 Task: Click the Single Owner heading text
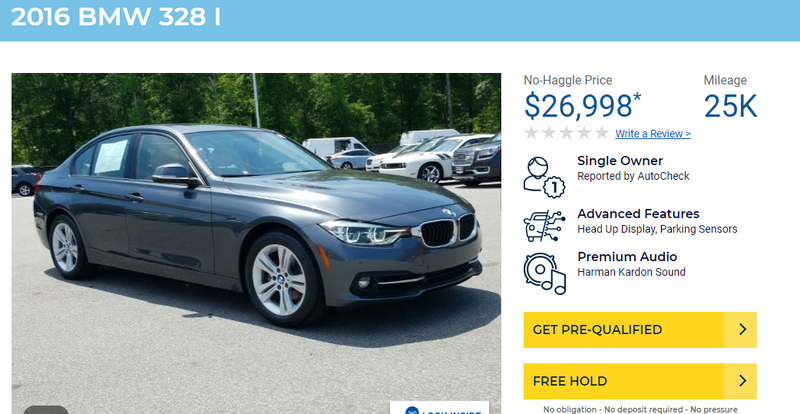(x=620, y=161)
